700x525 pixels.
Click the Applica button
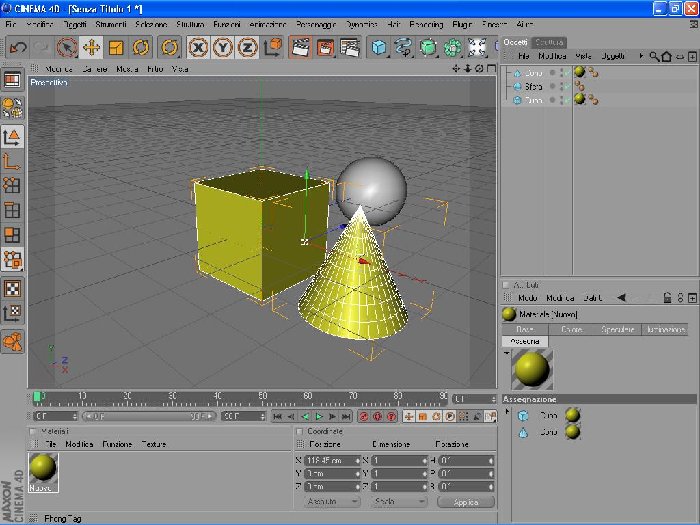tap(466, 502)
